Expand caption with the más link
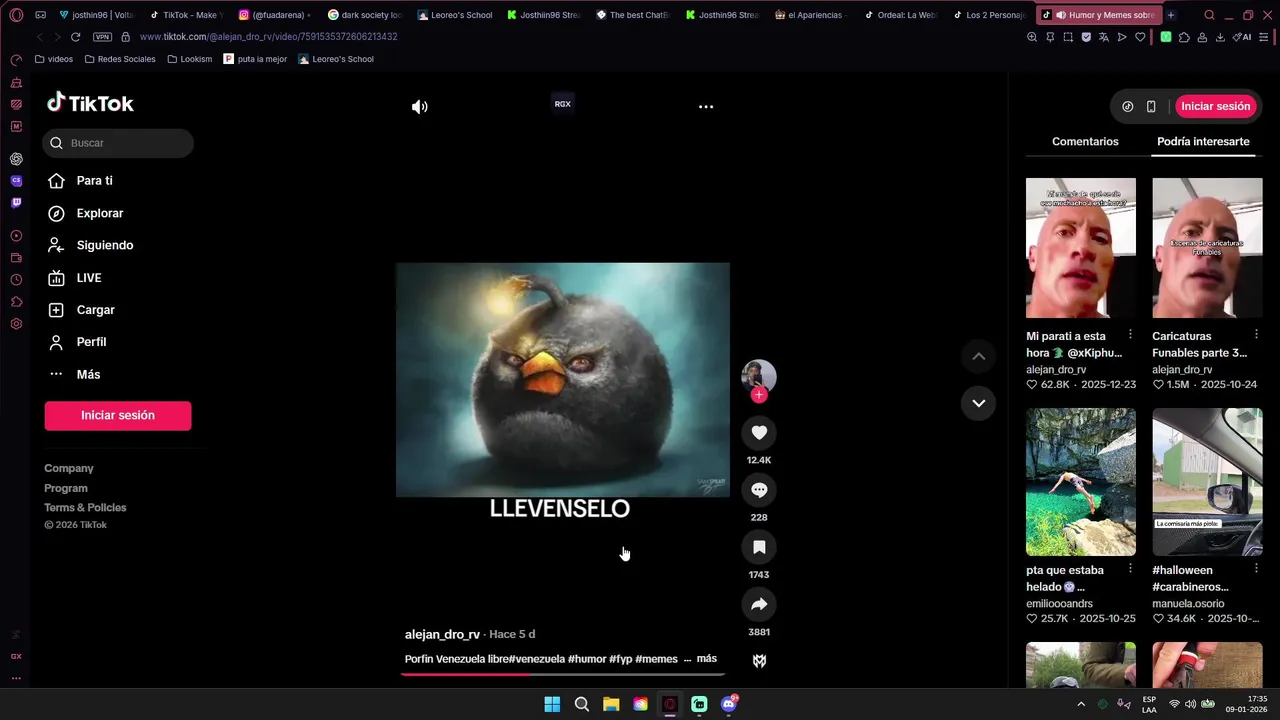Image resolution: width=1280 pixels, height=720 pixels. (707, 659)
